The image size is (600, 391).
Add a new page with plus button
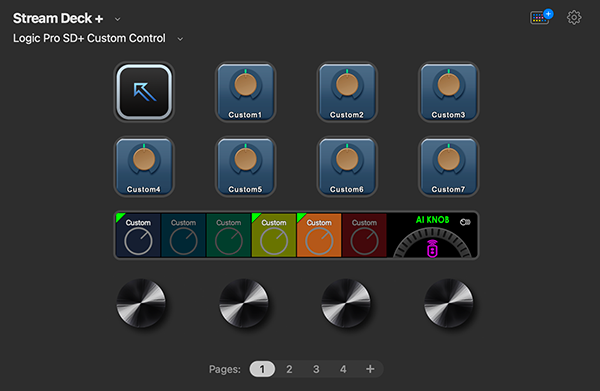(370, 369)
